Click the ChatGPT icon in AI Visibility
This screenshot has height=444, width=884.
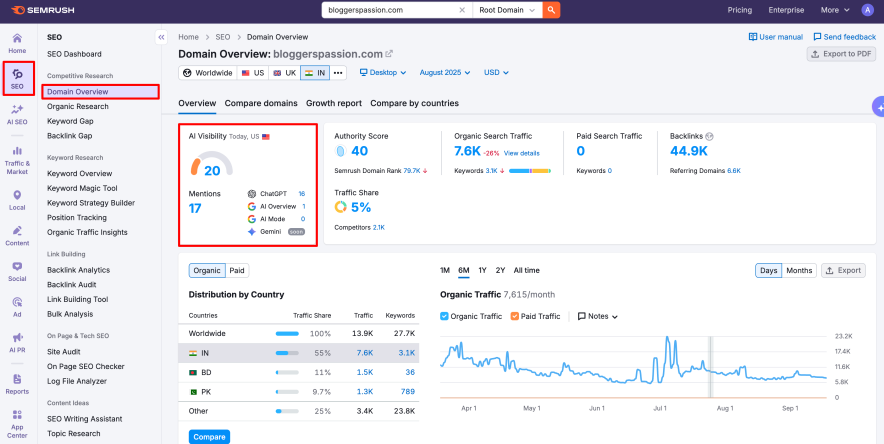coord(251,193)
